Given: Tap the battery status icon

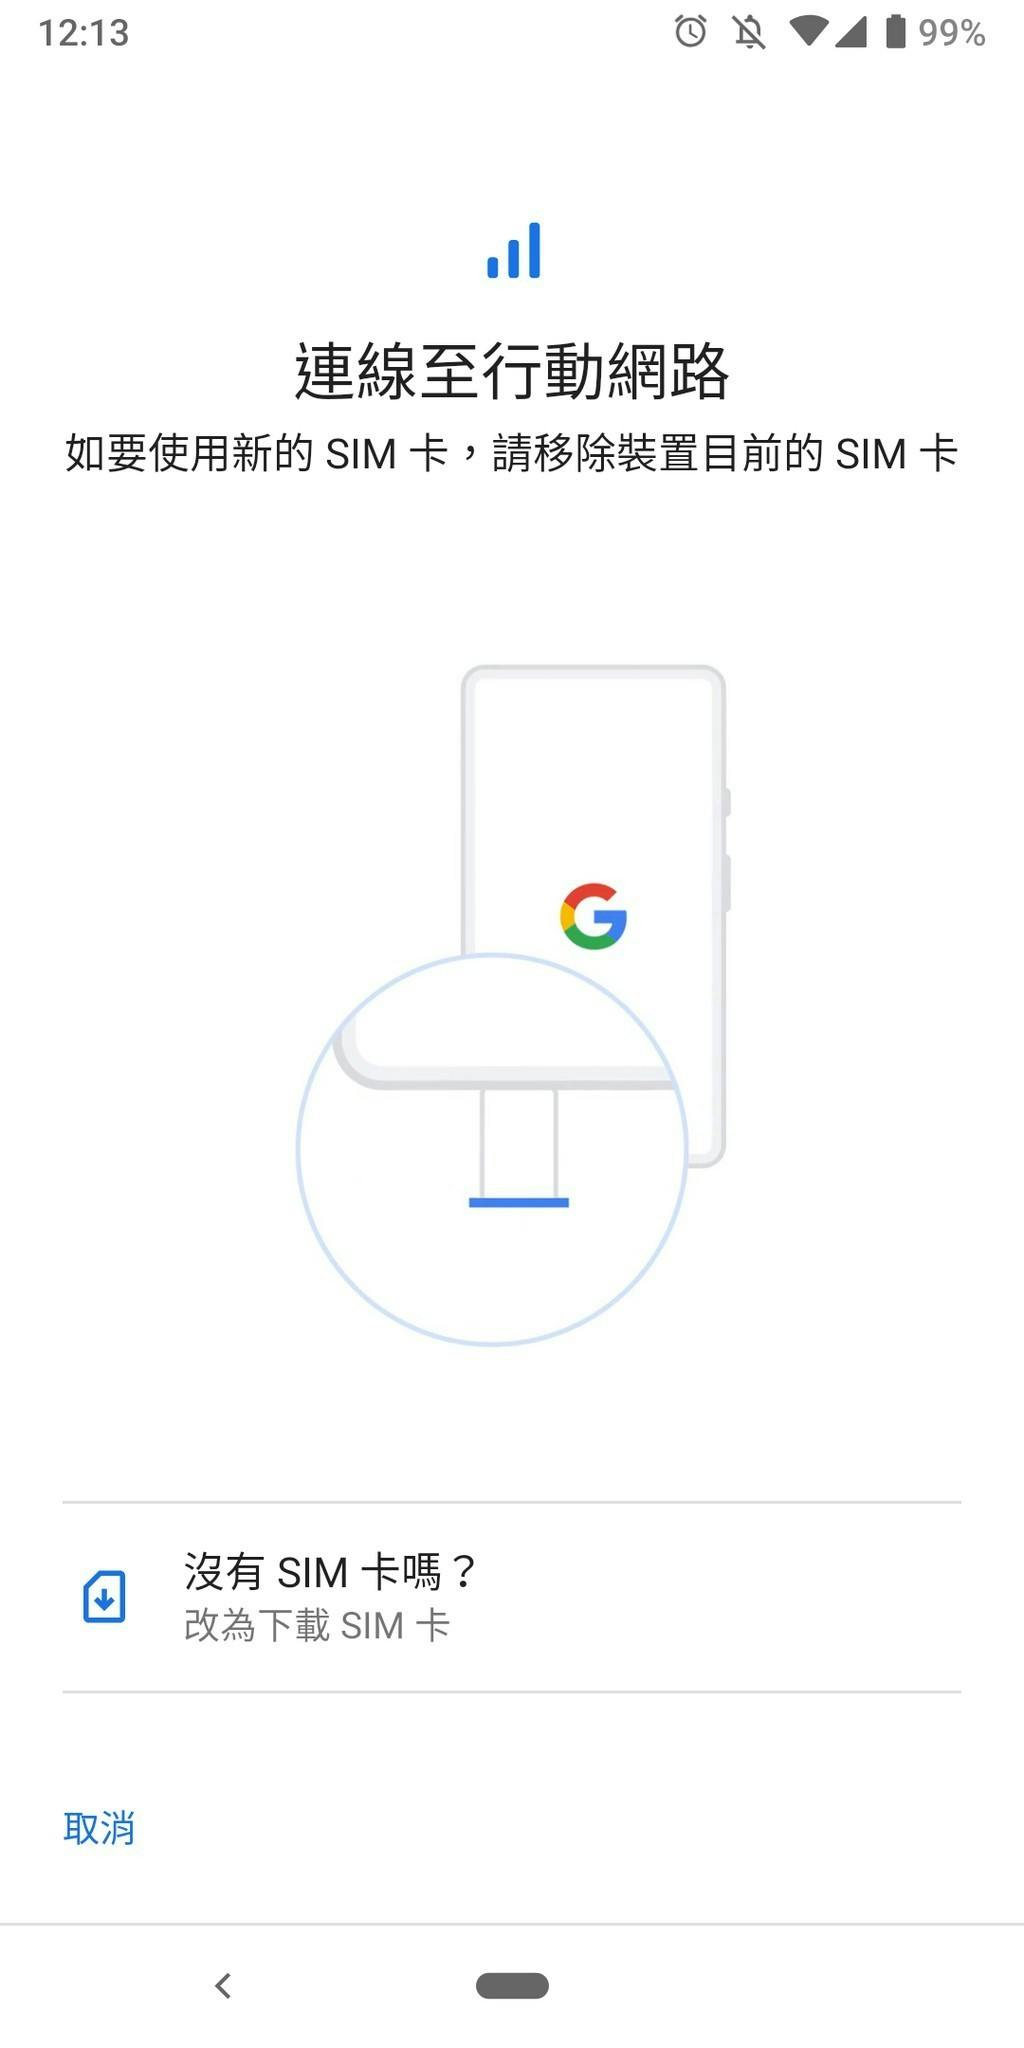Looking at the screenshot, I should tap(895, 32).
